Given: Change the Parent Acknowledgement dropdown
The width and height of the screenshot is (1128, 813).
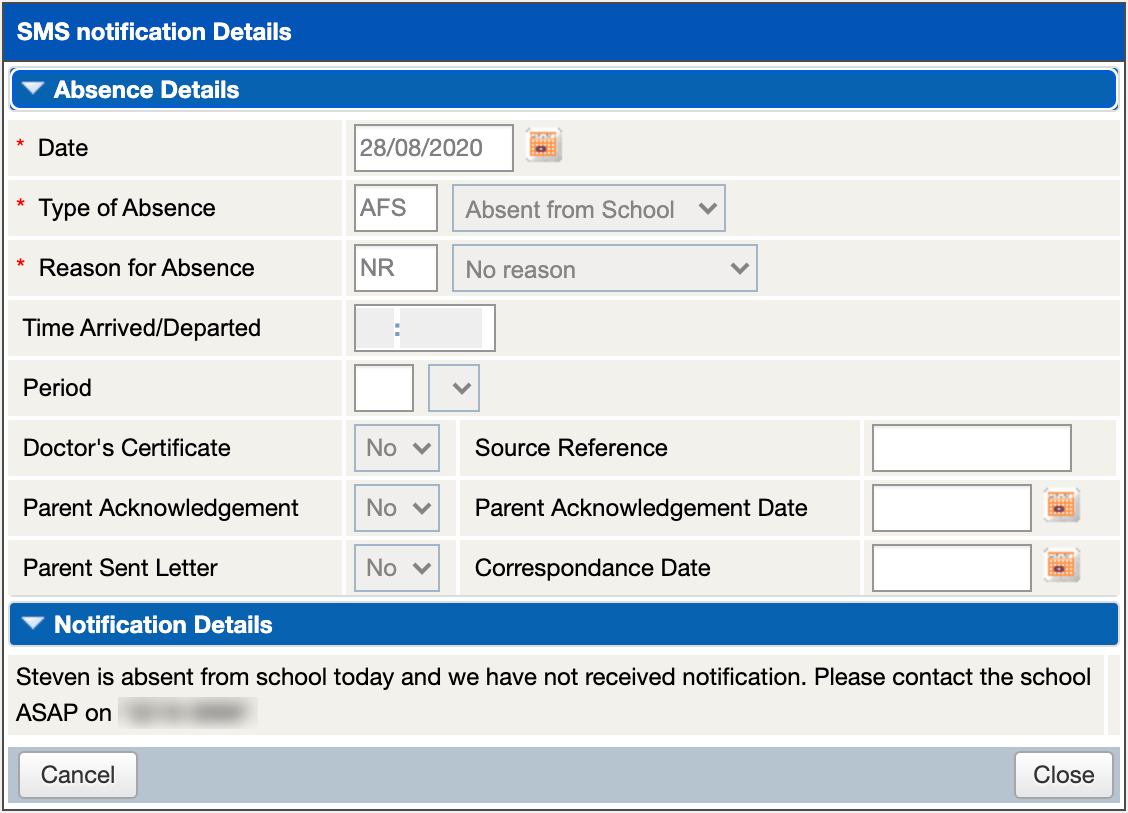Looking at the screenshot, I should coord(397,508).
